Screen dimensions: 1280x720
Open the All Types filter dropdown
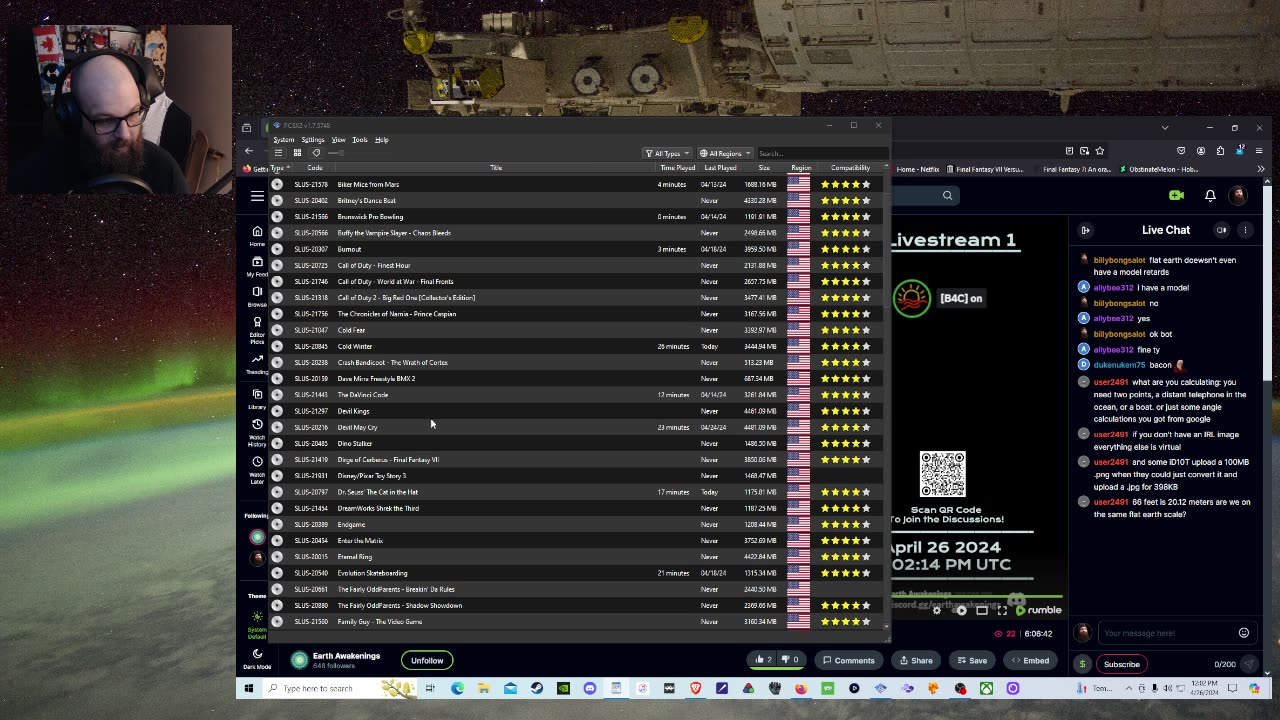click(x=666, y=153)
